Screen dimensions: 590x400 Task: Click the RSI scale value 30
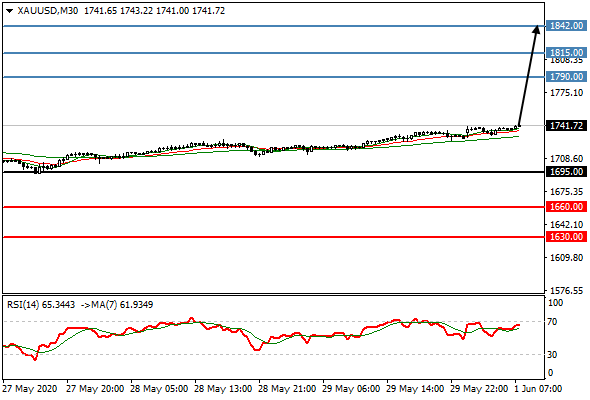pos(552,354)
